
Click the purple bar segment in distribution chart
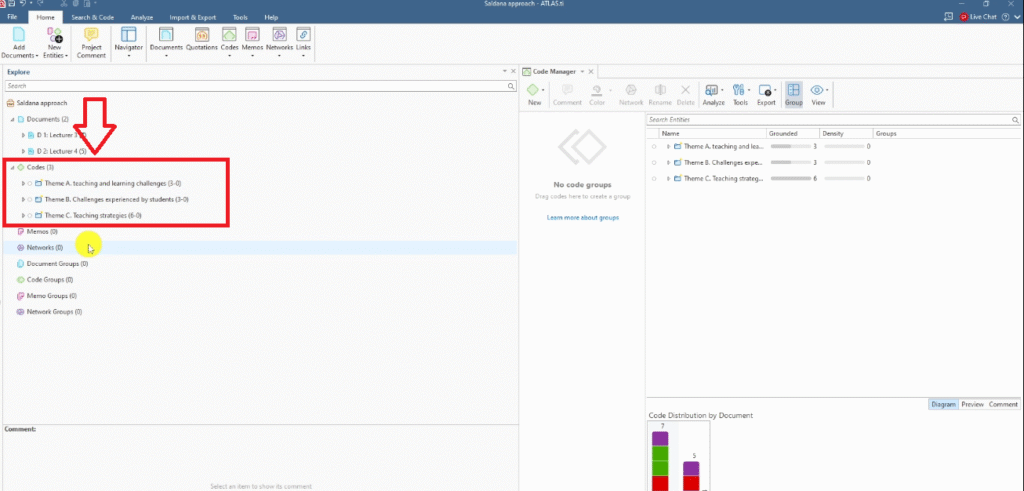[660, 438]
